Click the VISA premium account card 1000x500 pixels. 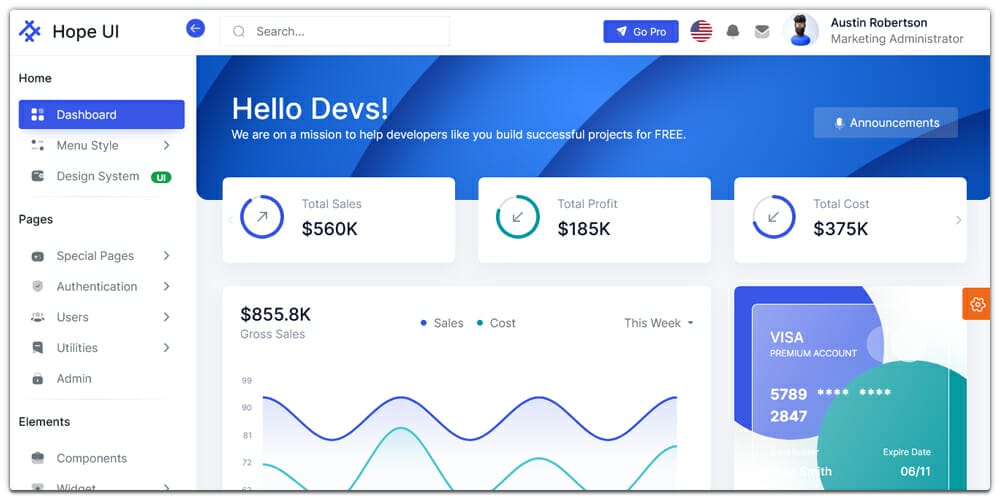point(850,388)
